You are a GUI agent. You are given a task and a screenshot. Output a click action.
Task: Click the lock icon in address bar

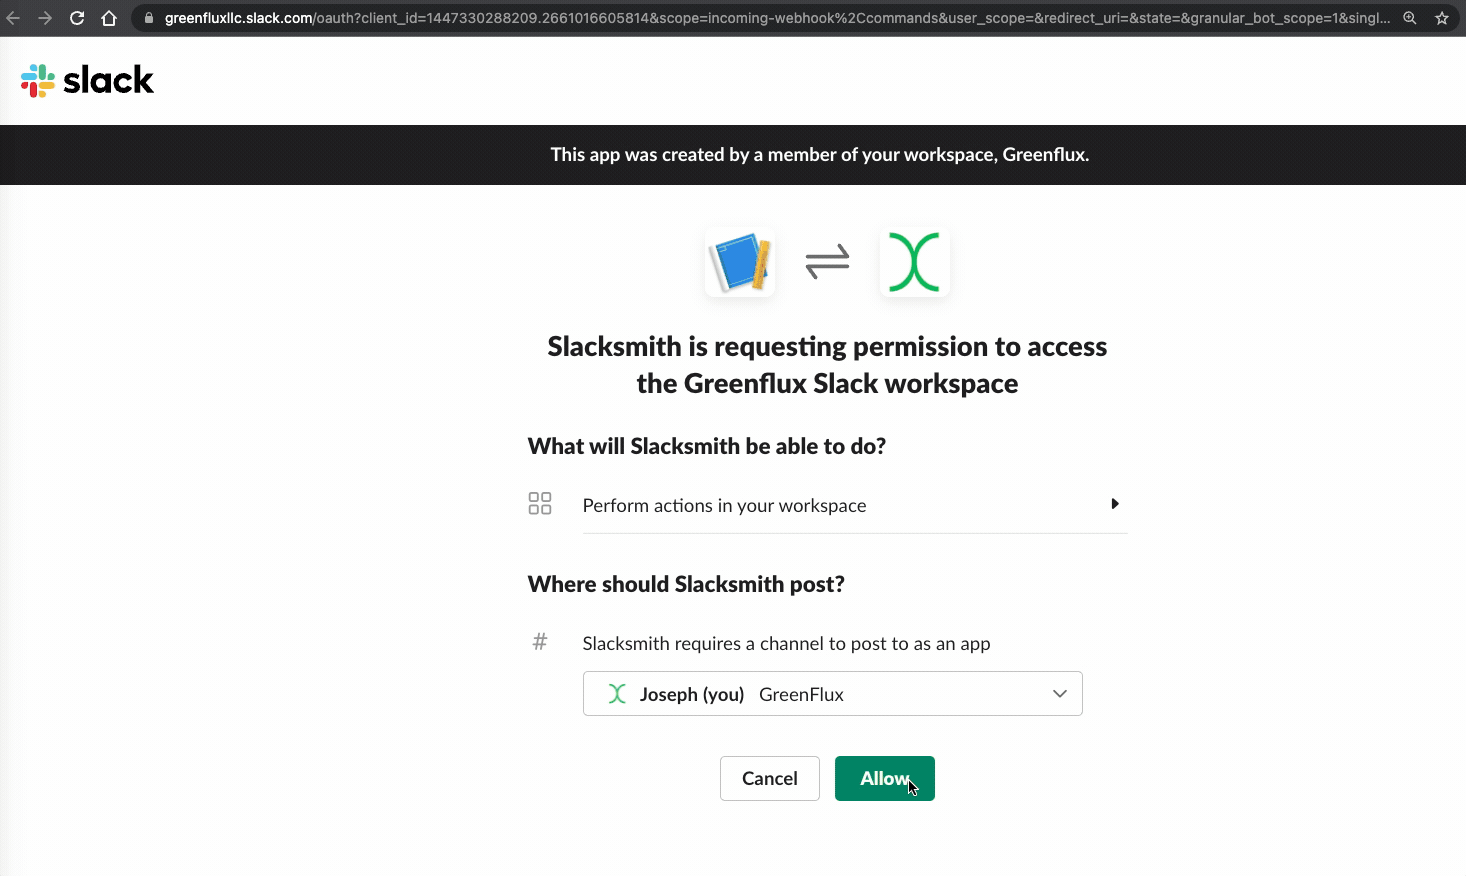pyautogui.click(x=149, y=18)
